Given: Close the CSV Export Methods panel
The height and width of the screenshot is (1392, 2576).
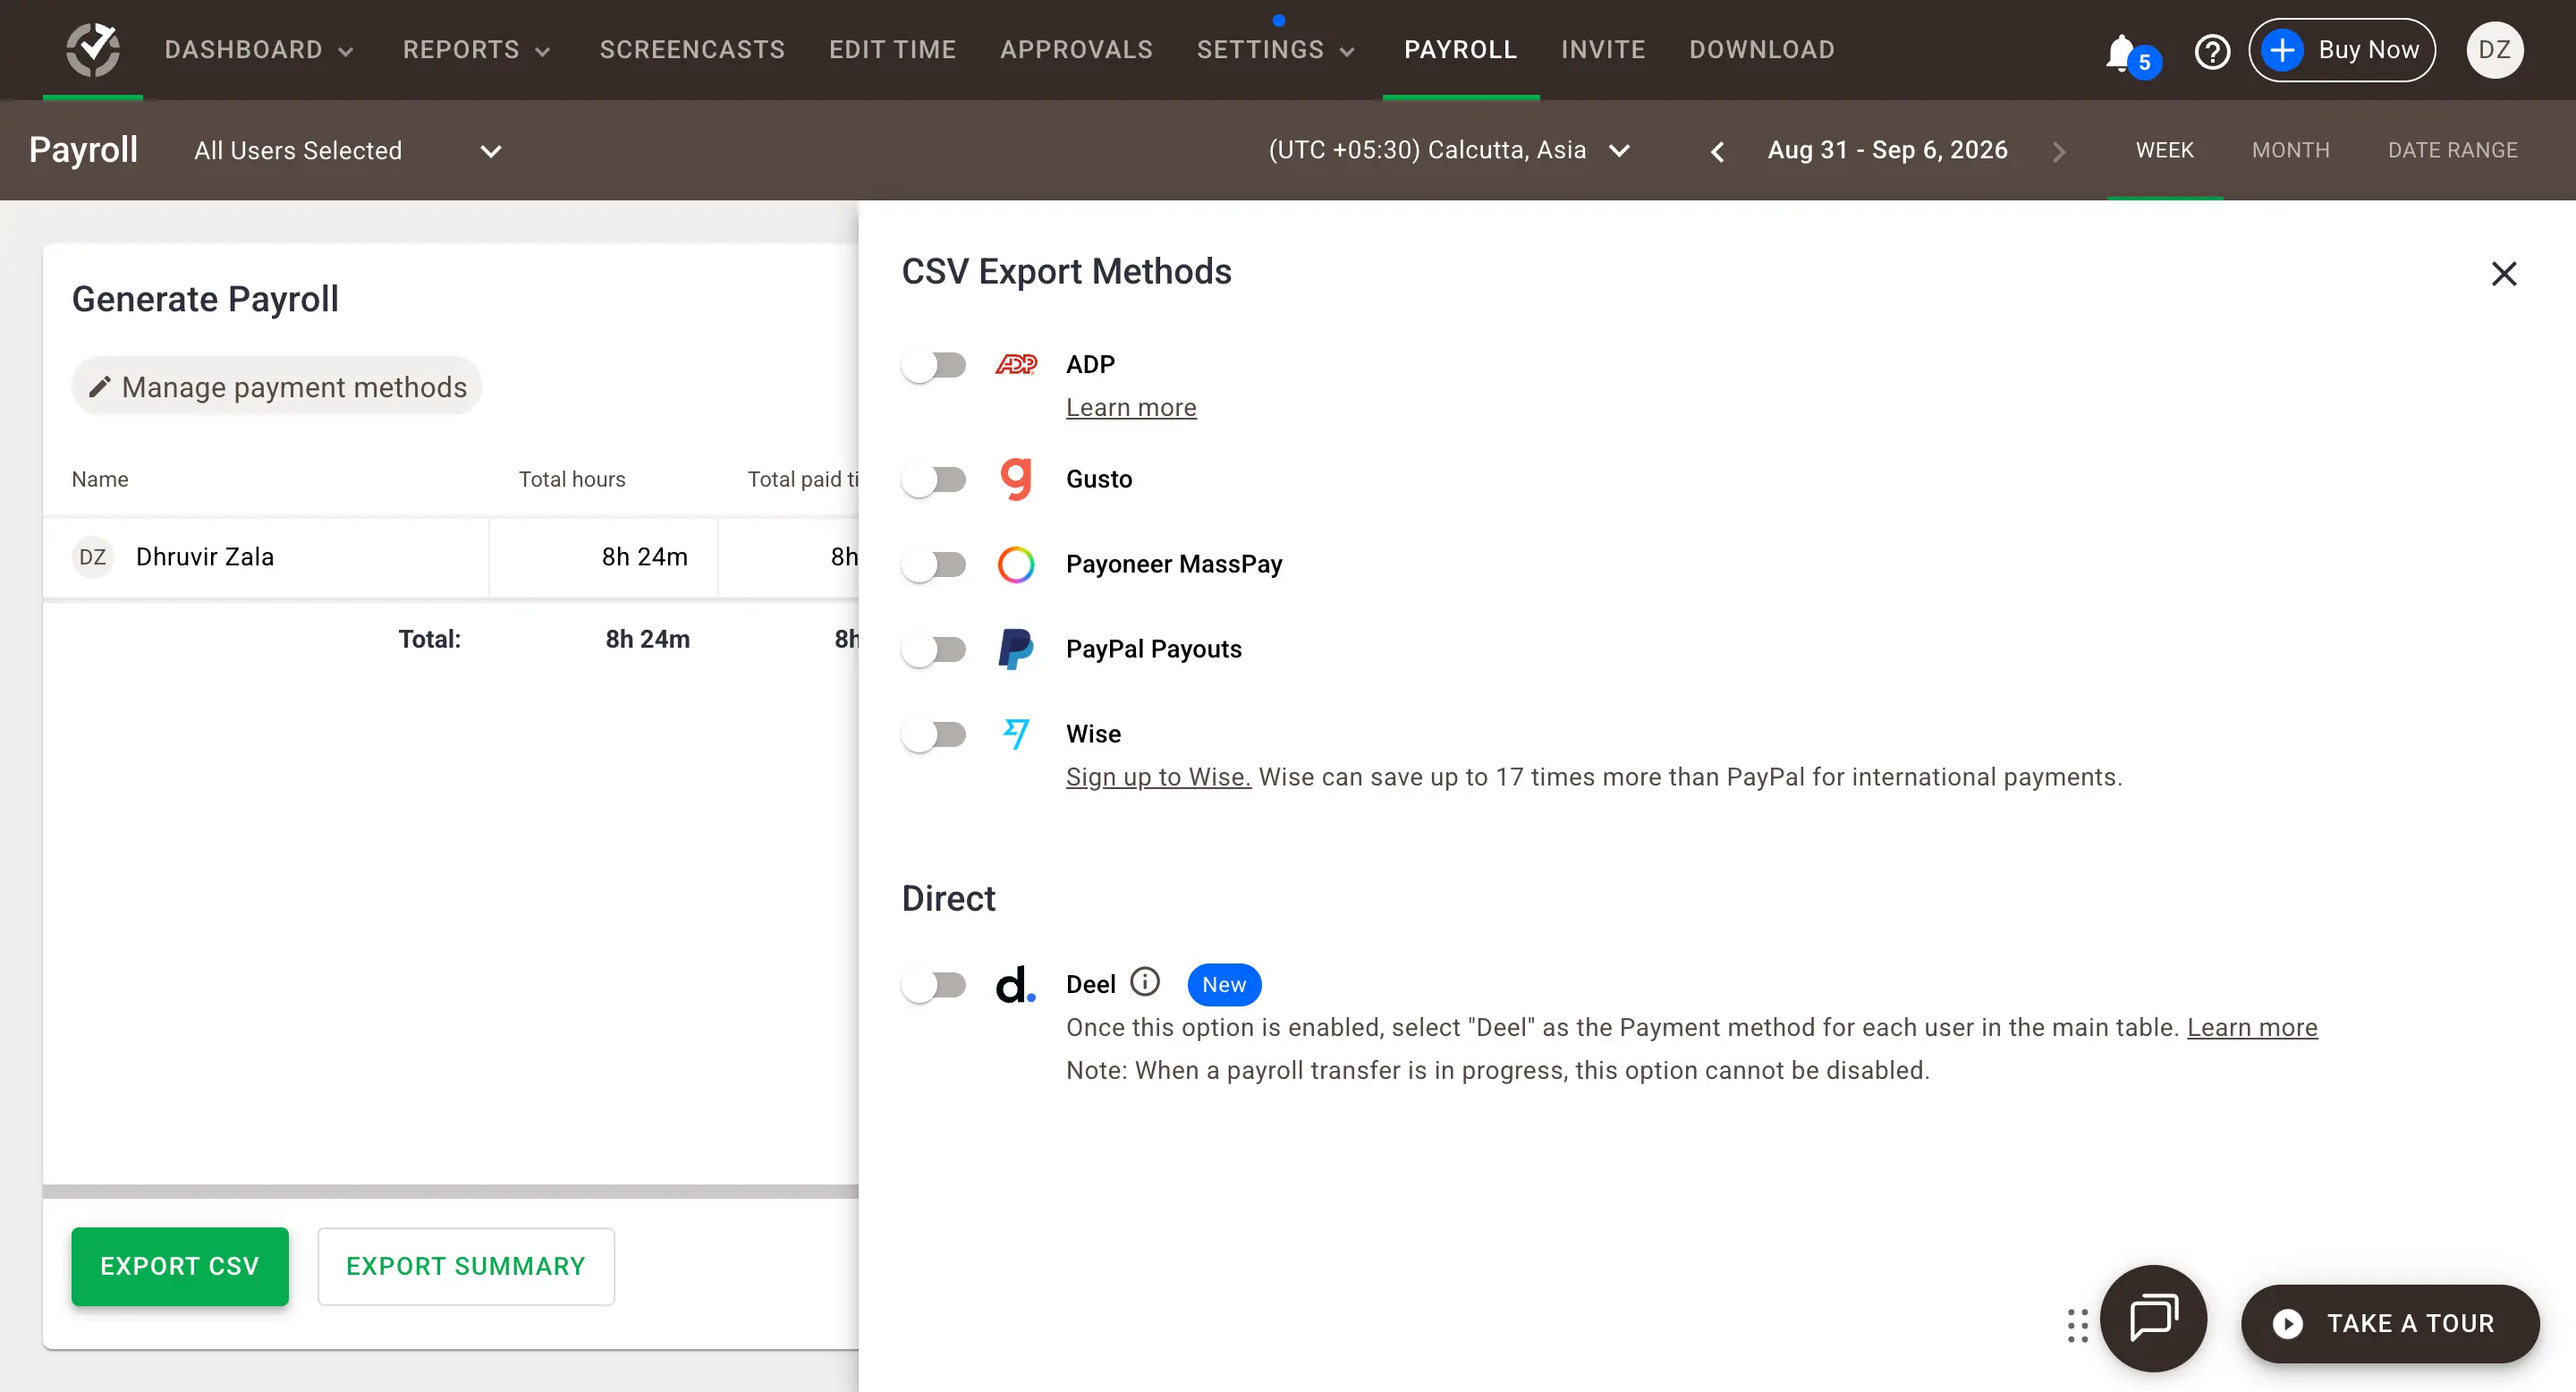Looking at the screenshot, I should (x=2503, y=273).
